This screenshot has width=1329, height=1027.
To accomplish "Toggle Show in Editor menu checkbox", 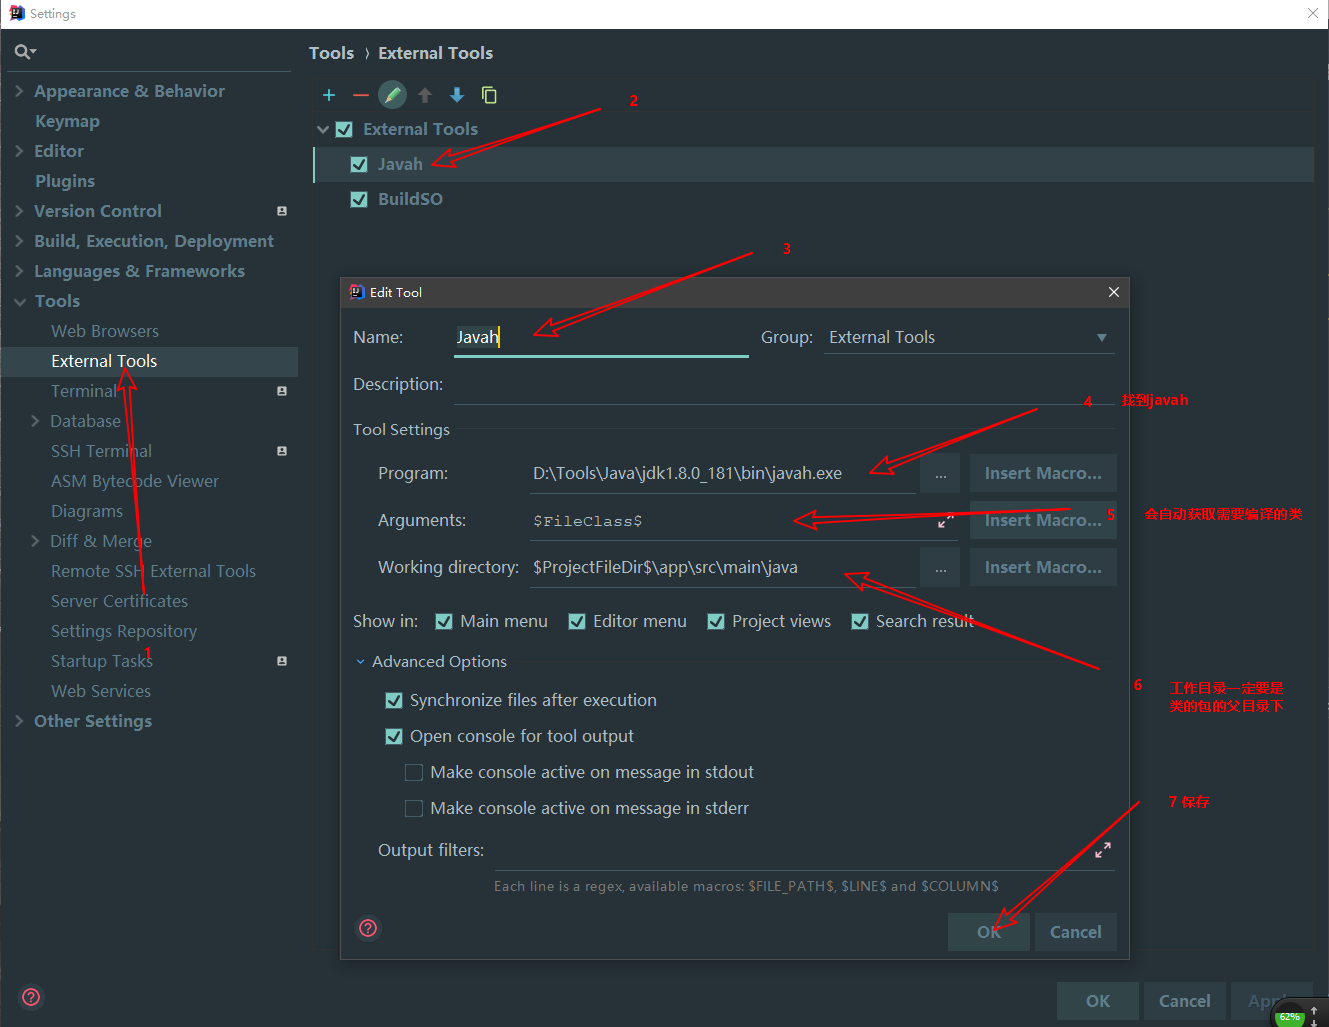I will [577, 622].
